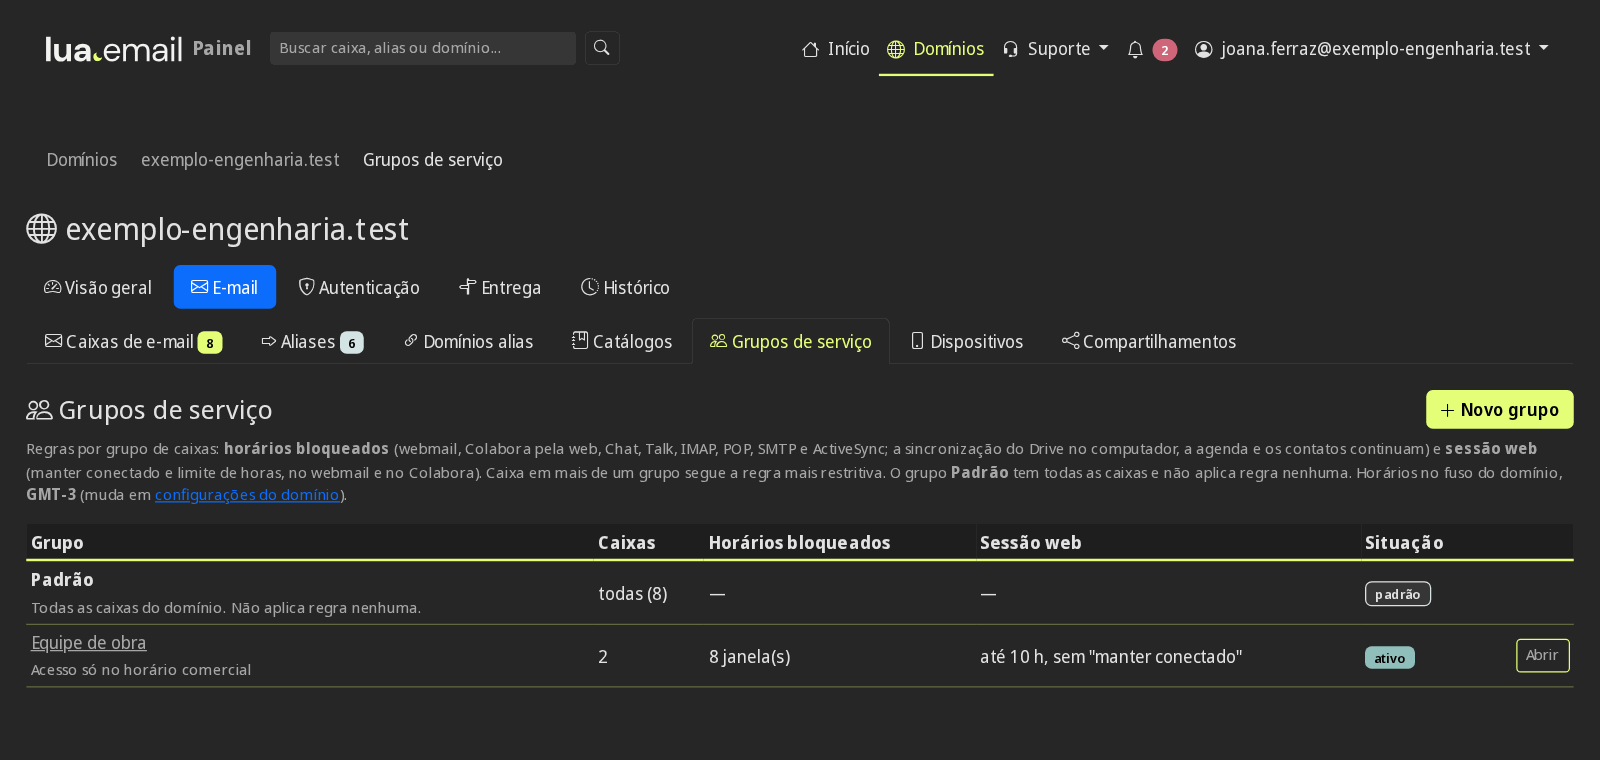Open joana.ferraz account dropdown
1600x760 pixels.
(x=1372, y=49)
